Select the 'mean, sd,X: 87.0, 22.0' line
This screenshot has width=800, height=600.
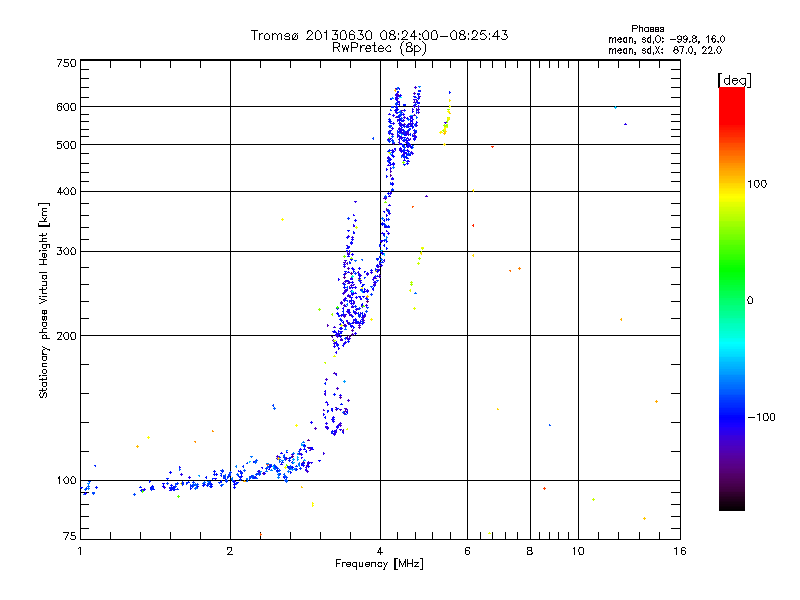coord(665,50)
